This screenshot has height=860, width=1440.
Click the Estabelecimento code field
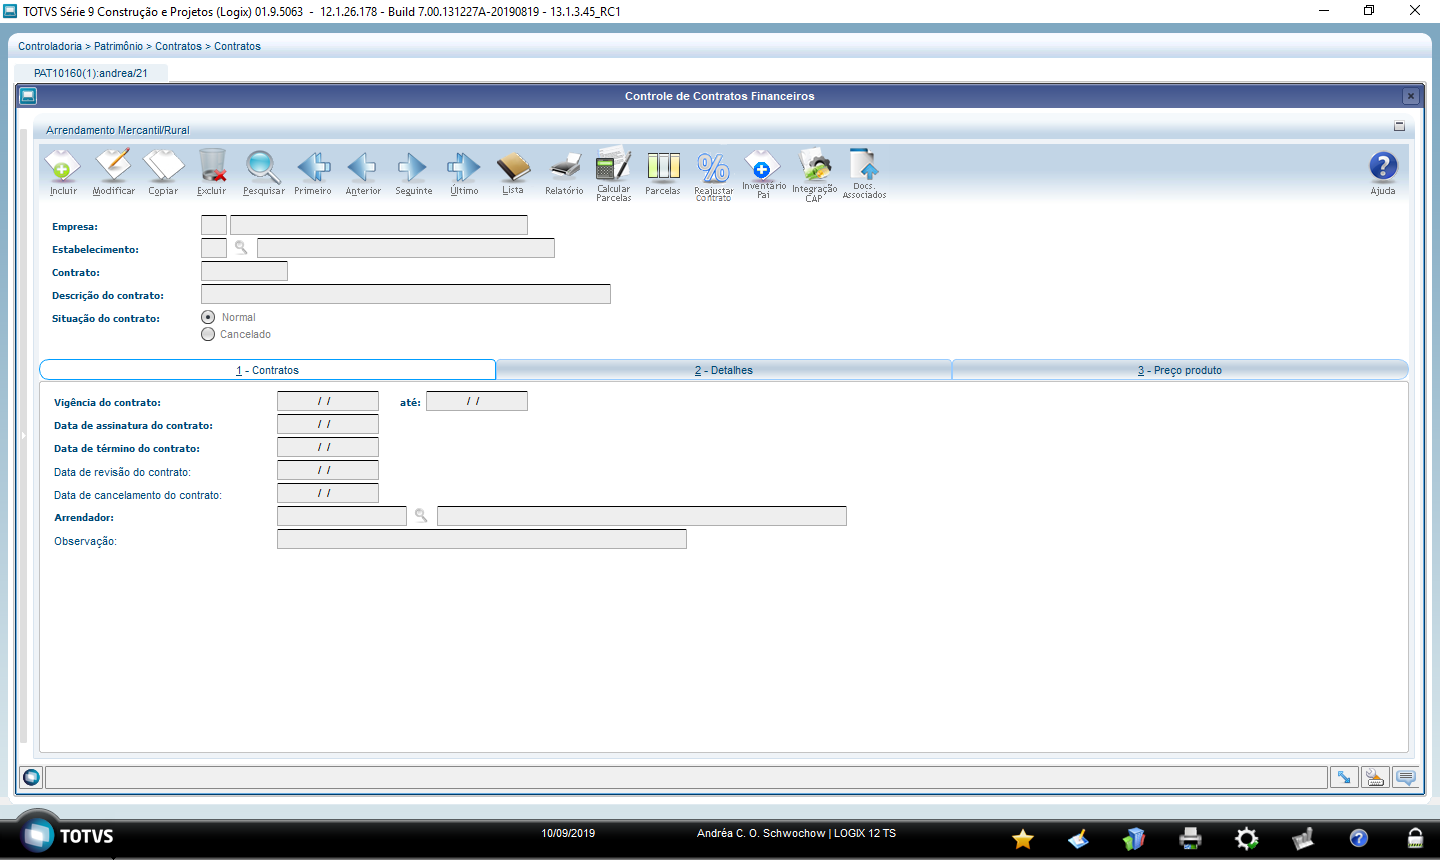(x=214, y=248)
